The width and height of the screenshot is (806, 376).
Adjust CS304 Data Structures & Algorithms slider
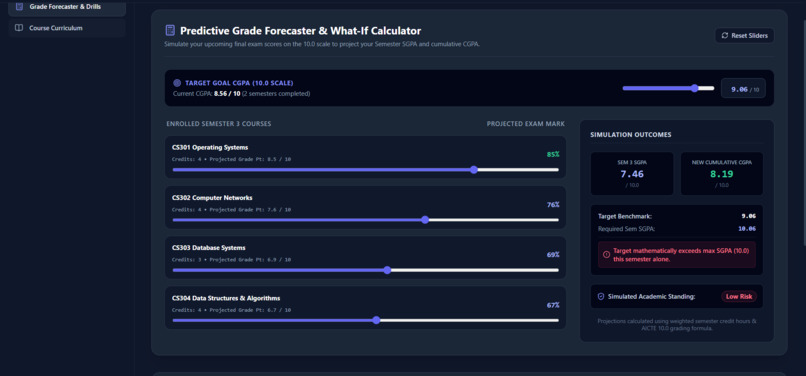tap(365, 320)
